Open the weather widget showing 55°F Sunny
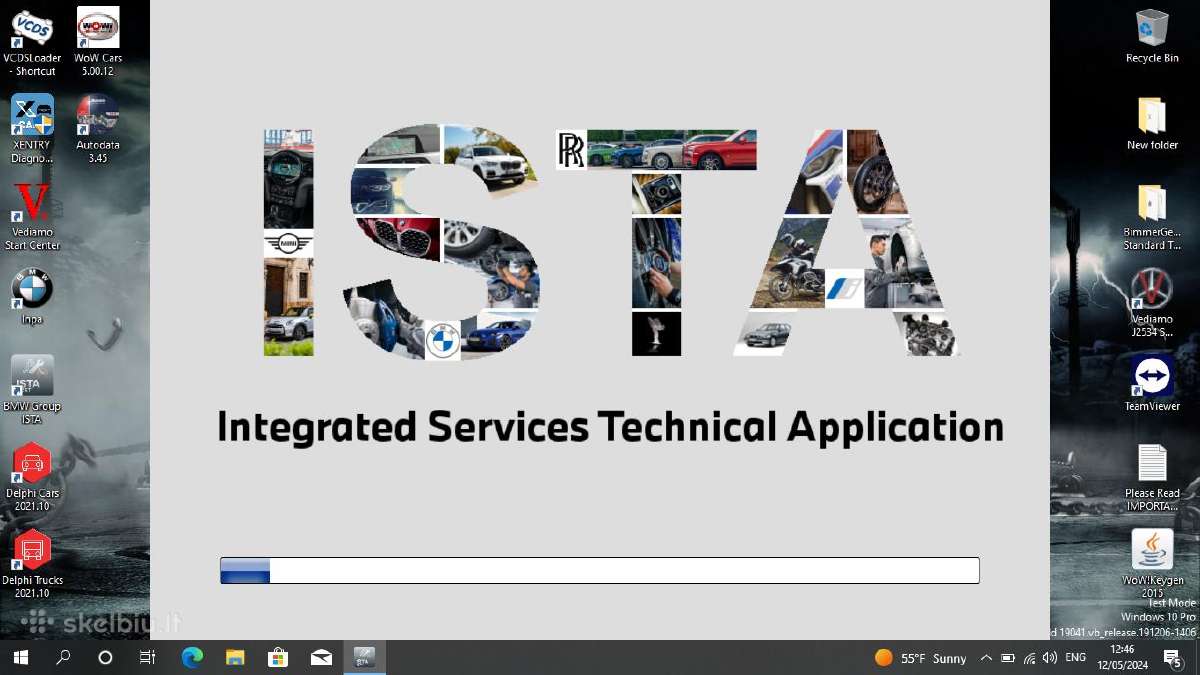The width and height of the screenshot is (1200, 675). pos(921,658)
